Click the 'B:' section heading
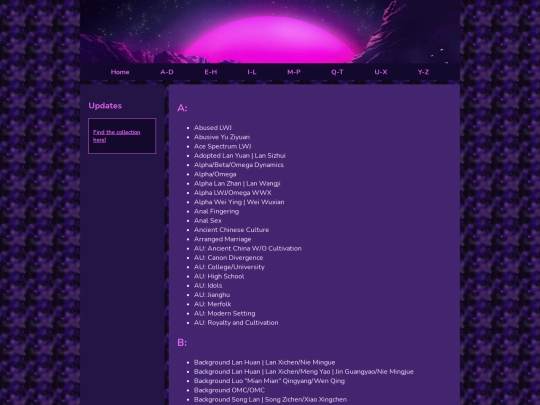This screenshot has width=540, height=405. click(182, 343)
